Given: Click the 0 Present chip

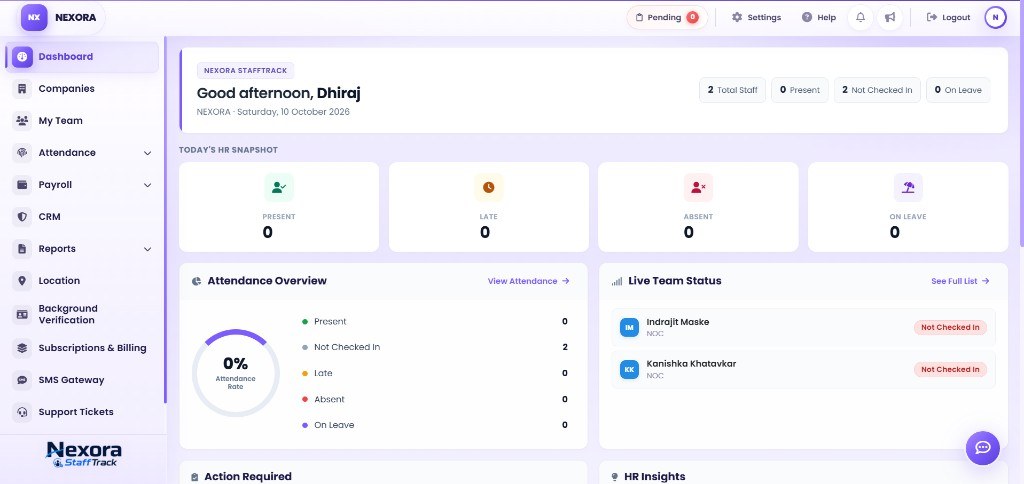Looking at the screenshot, I should (799, 90).
